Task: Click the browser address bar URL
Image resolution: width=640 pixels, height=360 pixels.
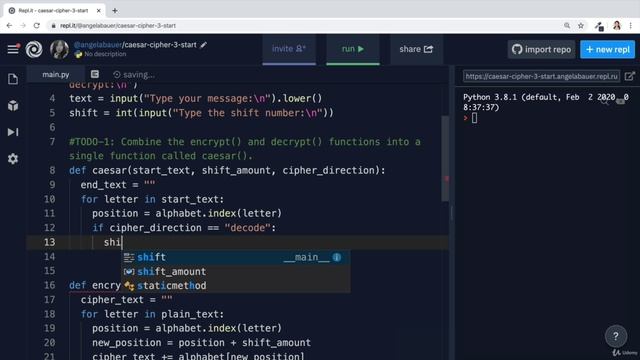Action: pos(118,26)
